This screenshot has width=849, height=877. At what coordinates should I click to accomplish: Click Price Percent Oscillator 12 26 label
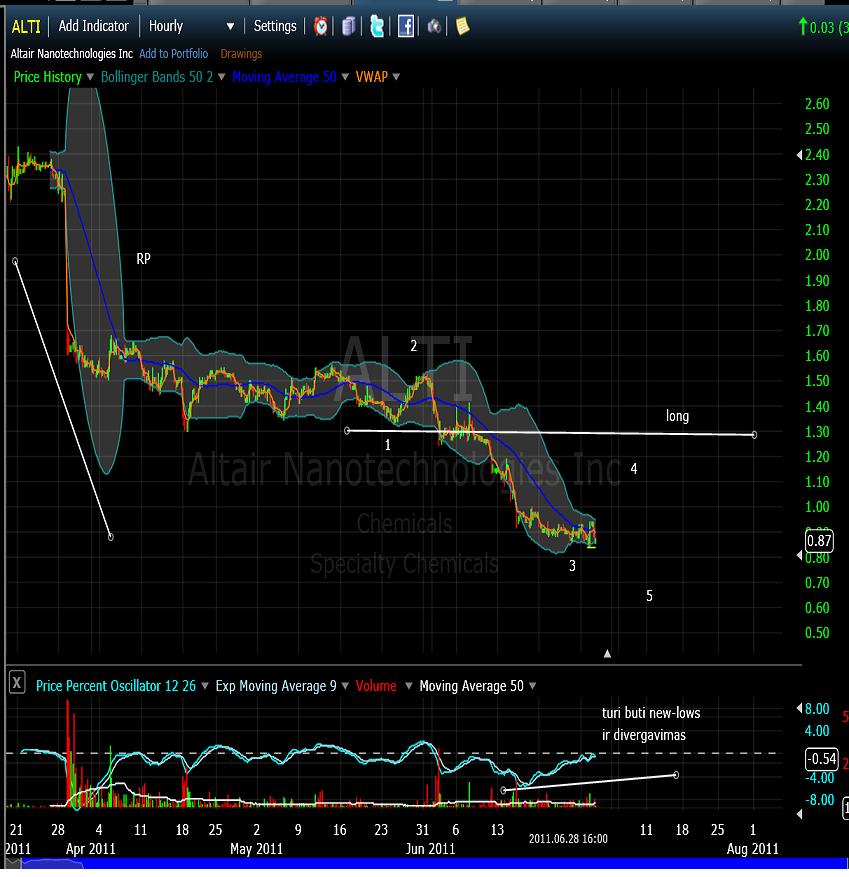(116, 686)
